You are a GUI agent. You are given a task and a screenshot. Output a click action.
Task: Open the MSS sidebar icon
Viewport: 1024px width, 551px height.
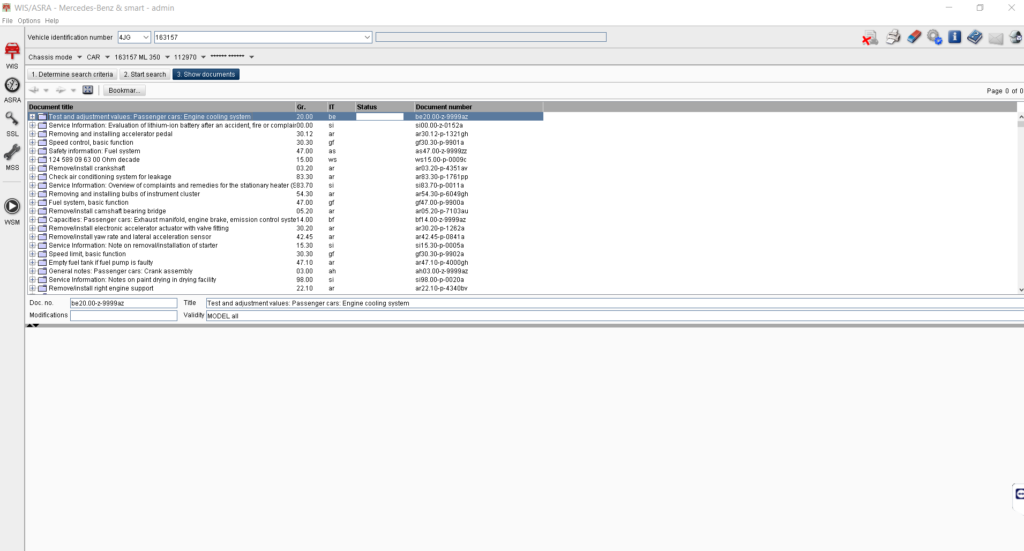[x=12, y=153]
